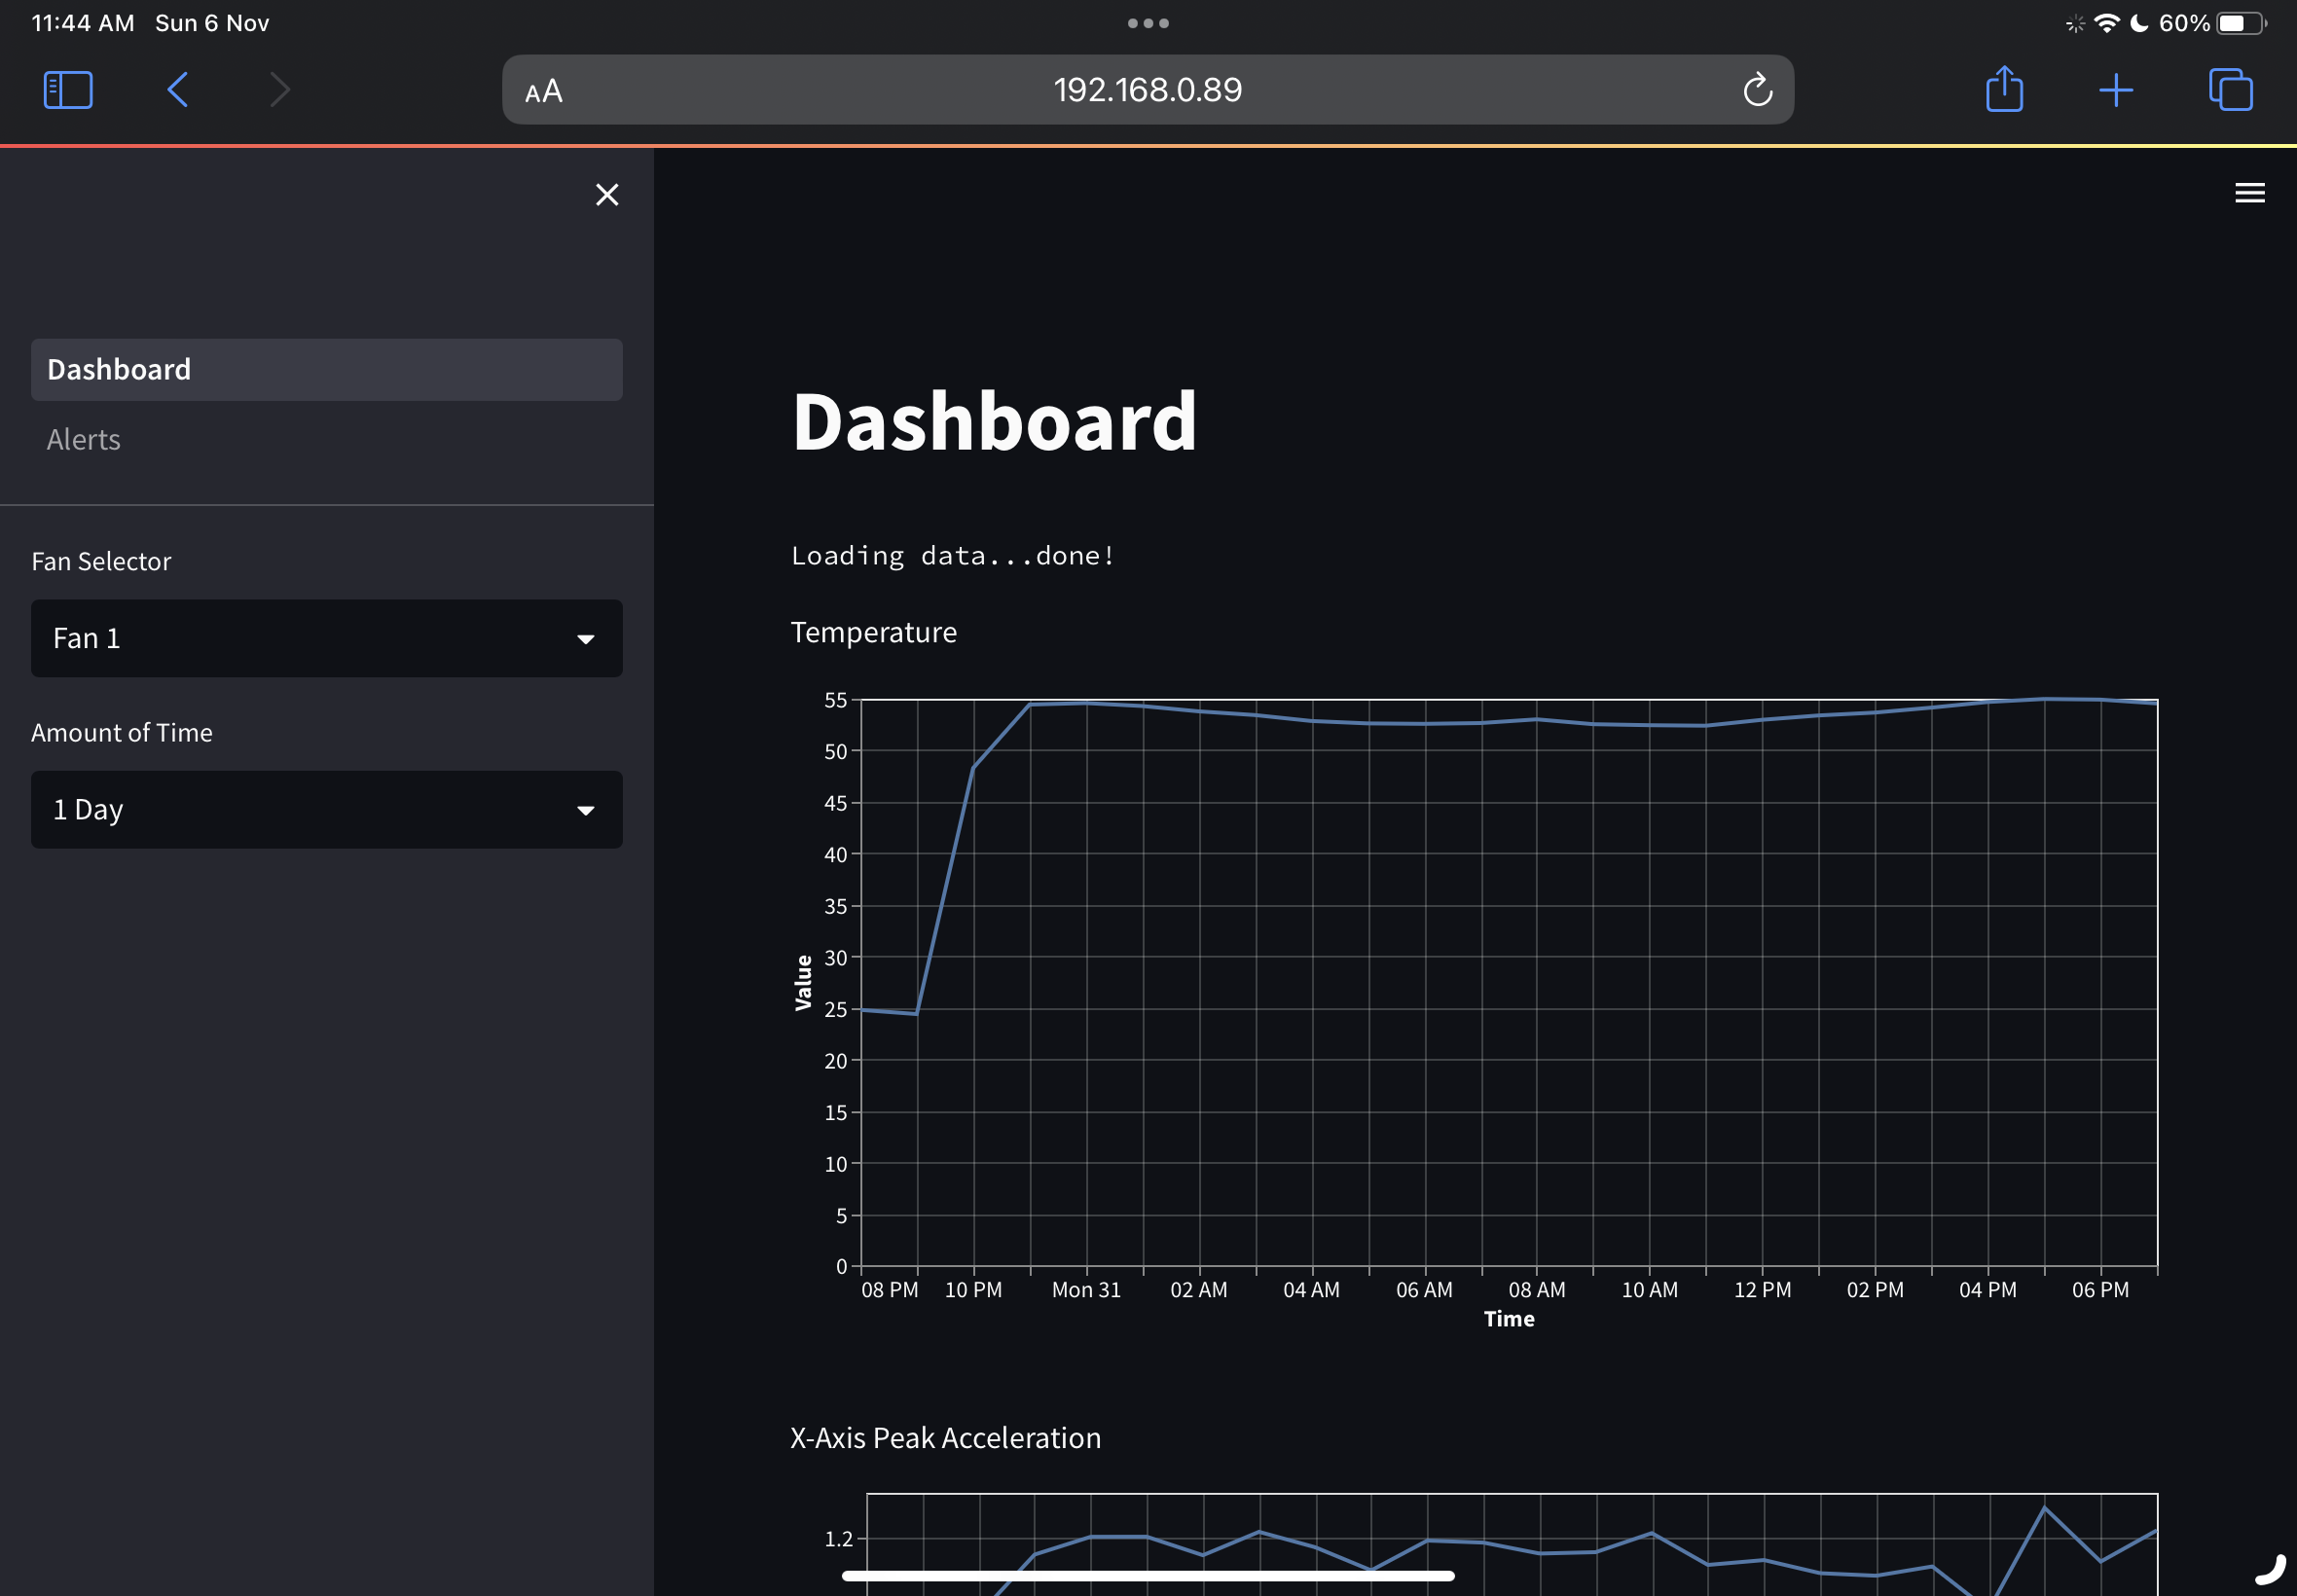Switch to the Alerts page
The image size is (2297, 1596).
[x=84, y=440]
